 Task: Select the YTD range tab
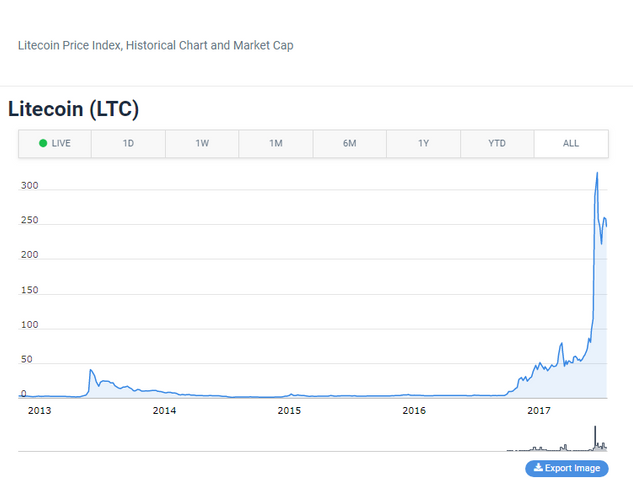point(497,144)
